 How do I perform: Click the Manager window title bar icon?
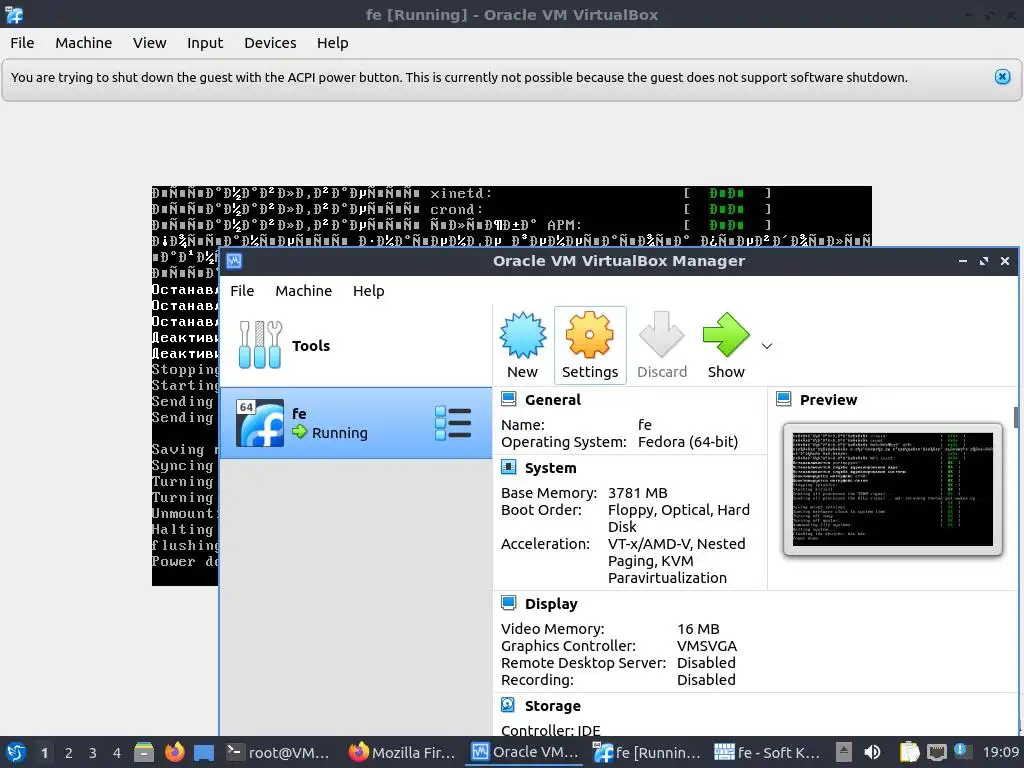click(234, 261)
